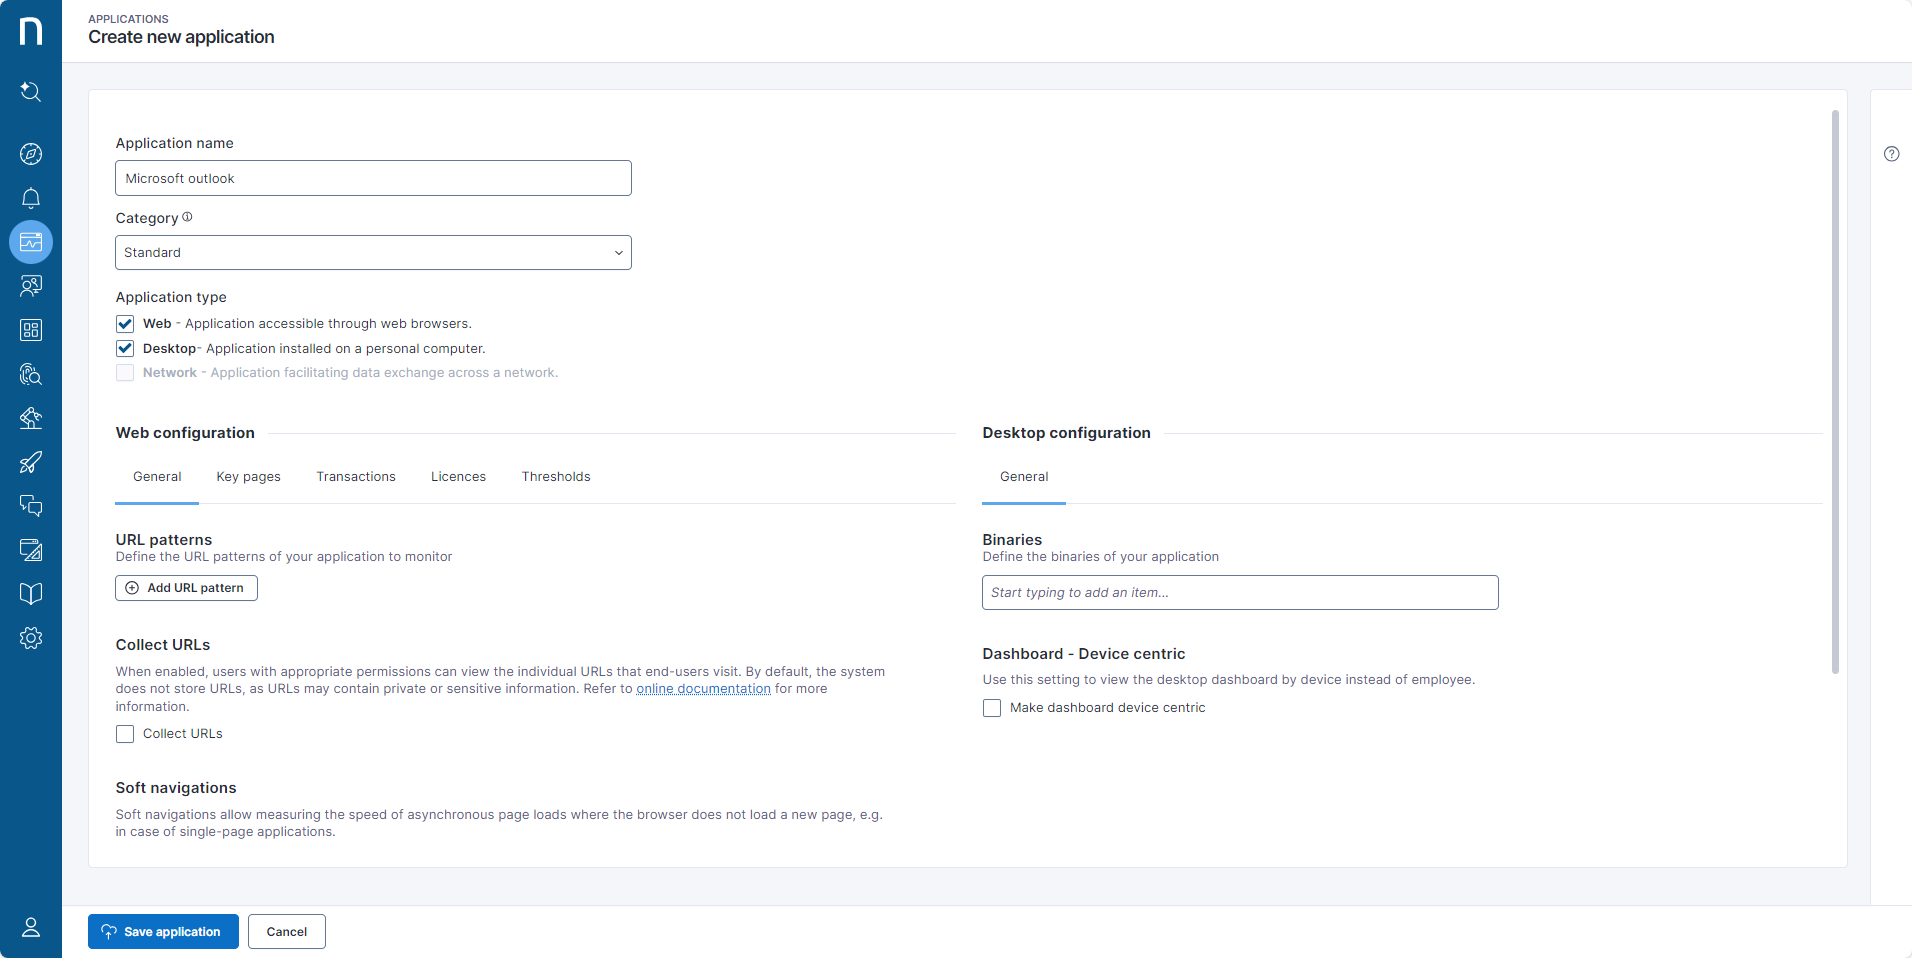
Task: Click the chat bubbles icon in sidebar
Action: click(31, 506)
